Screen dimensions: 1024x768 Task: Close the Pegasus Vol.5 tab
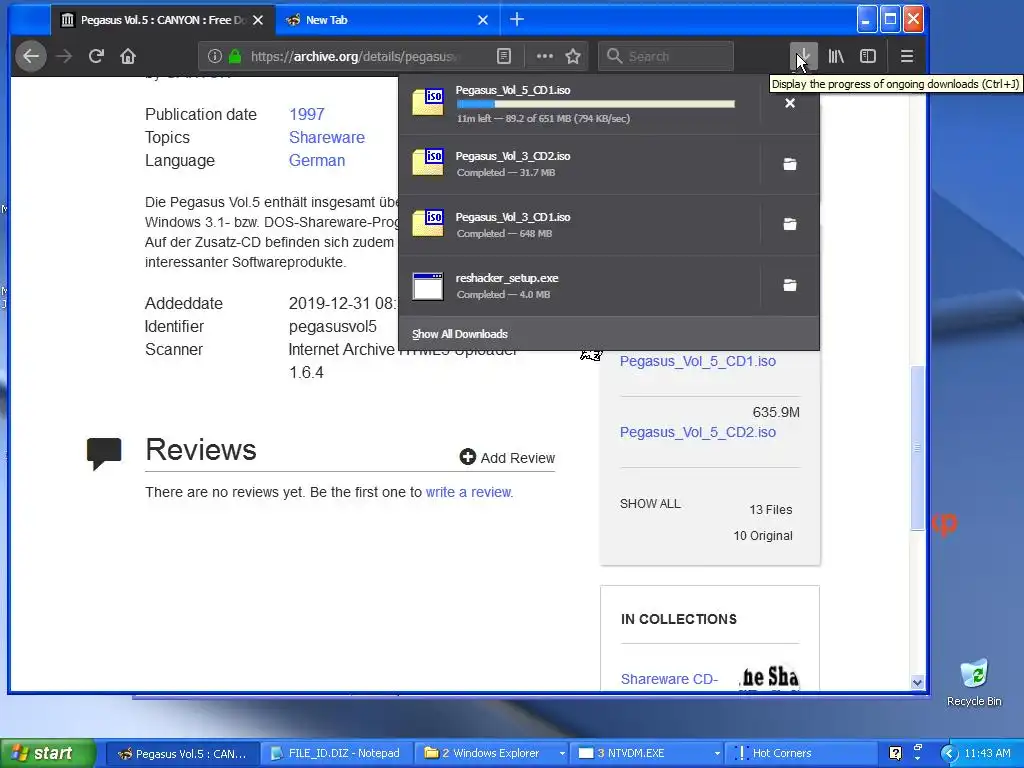point(258,20)
